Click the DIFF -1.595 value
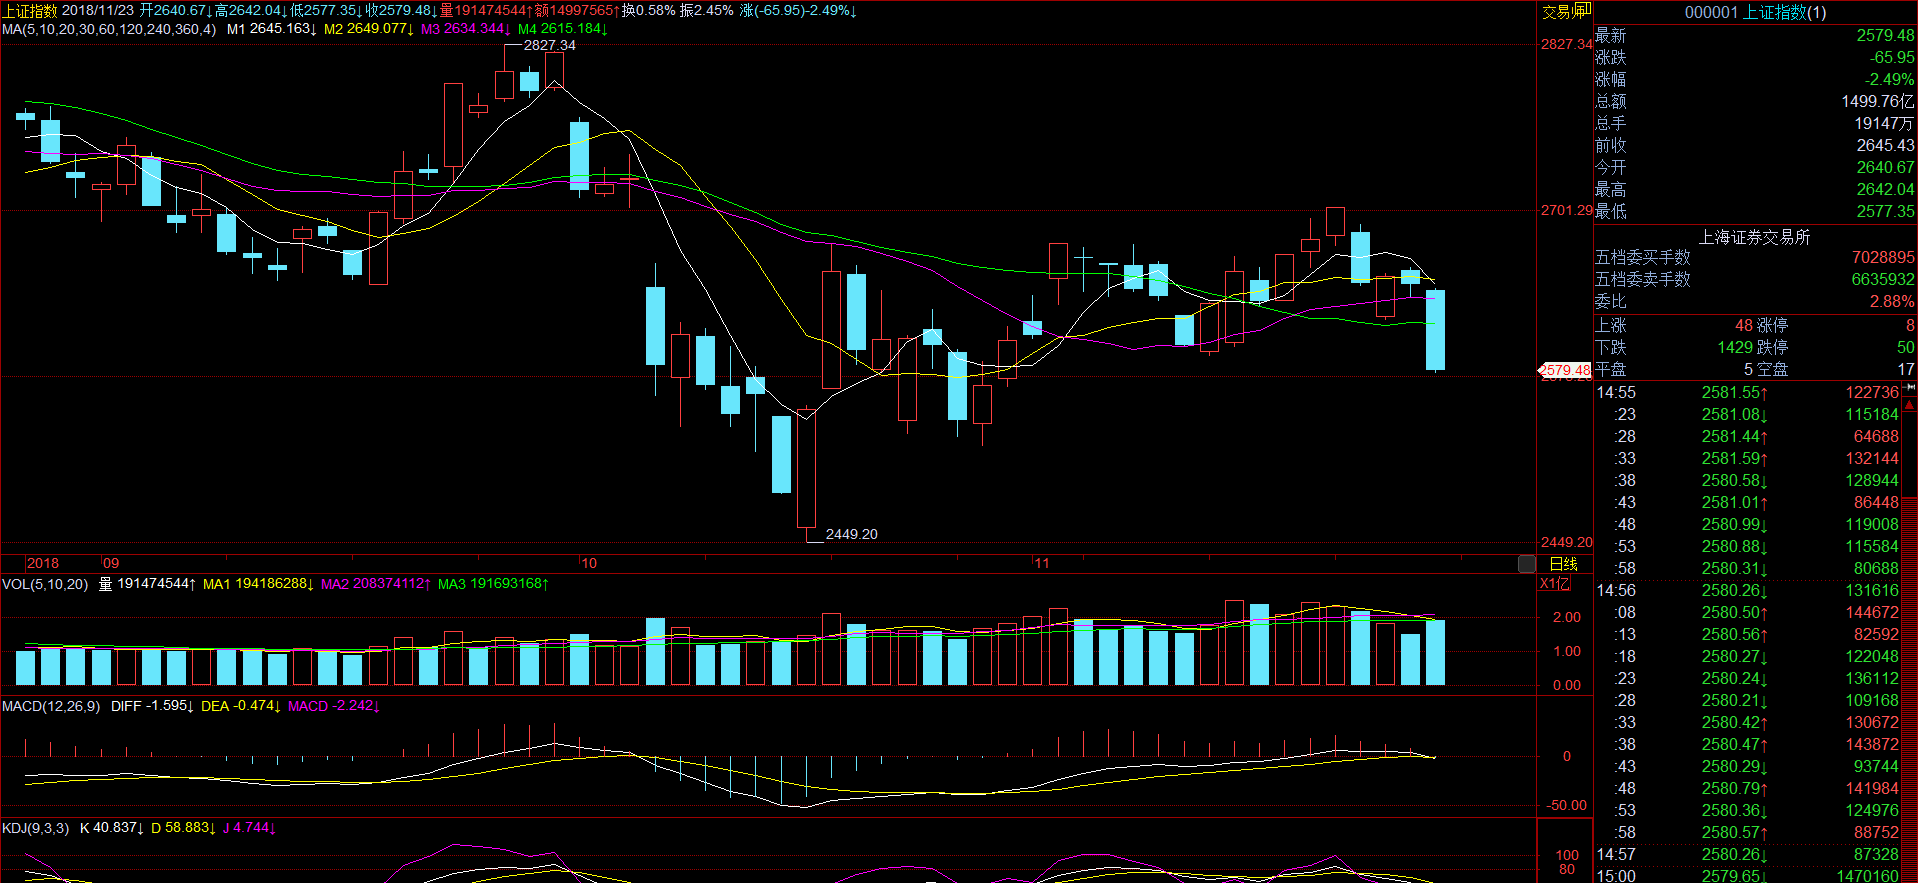This screenshot has height=883, width=1918. click(x=152, y=706)
